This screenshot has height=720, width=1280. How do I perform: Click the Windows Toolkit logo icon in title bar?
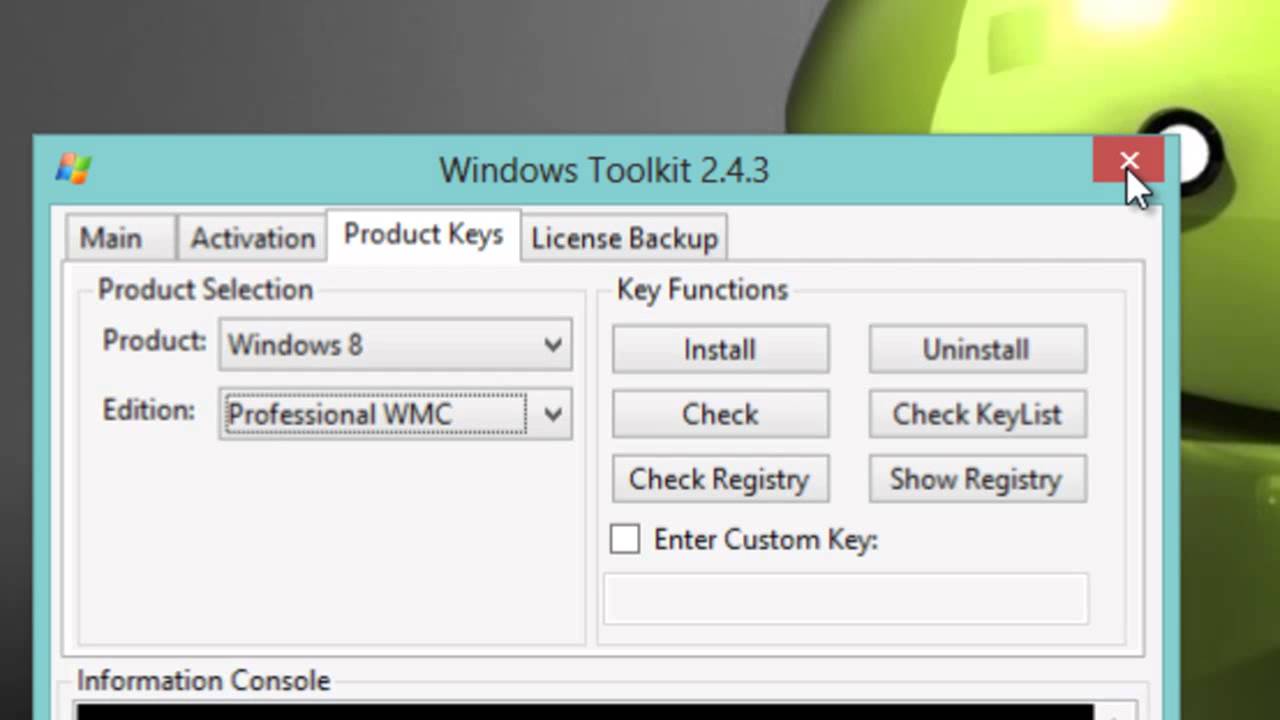73,168
